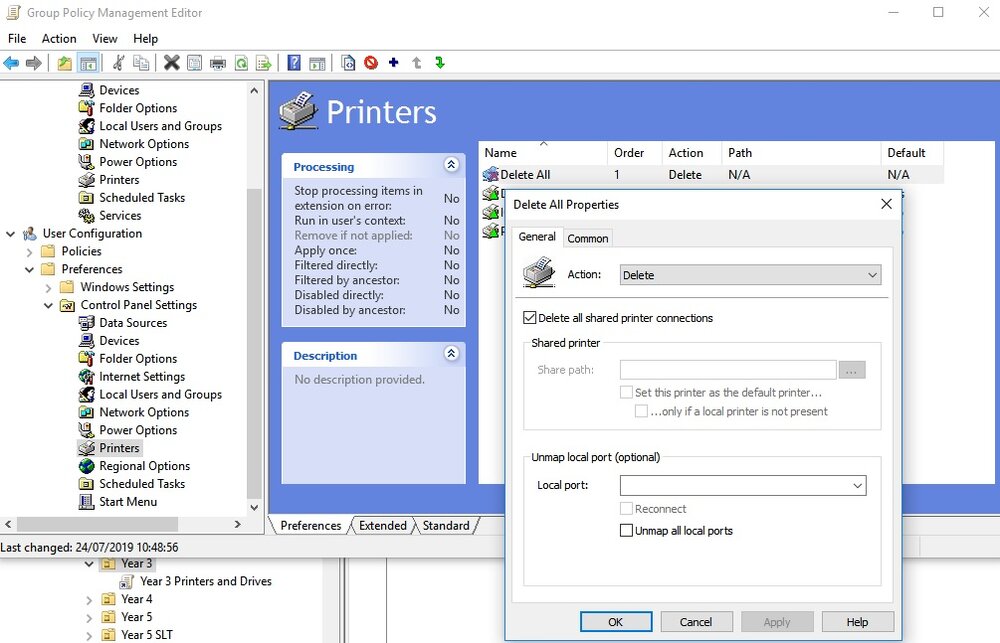Close the Delete All Properties dialog

click(x=886, y=204)
